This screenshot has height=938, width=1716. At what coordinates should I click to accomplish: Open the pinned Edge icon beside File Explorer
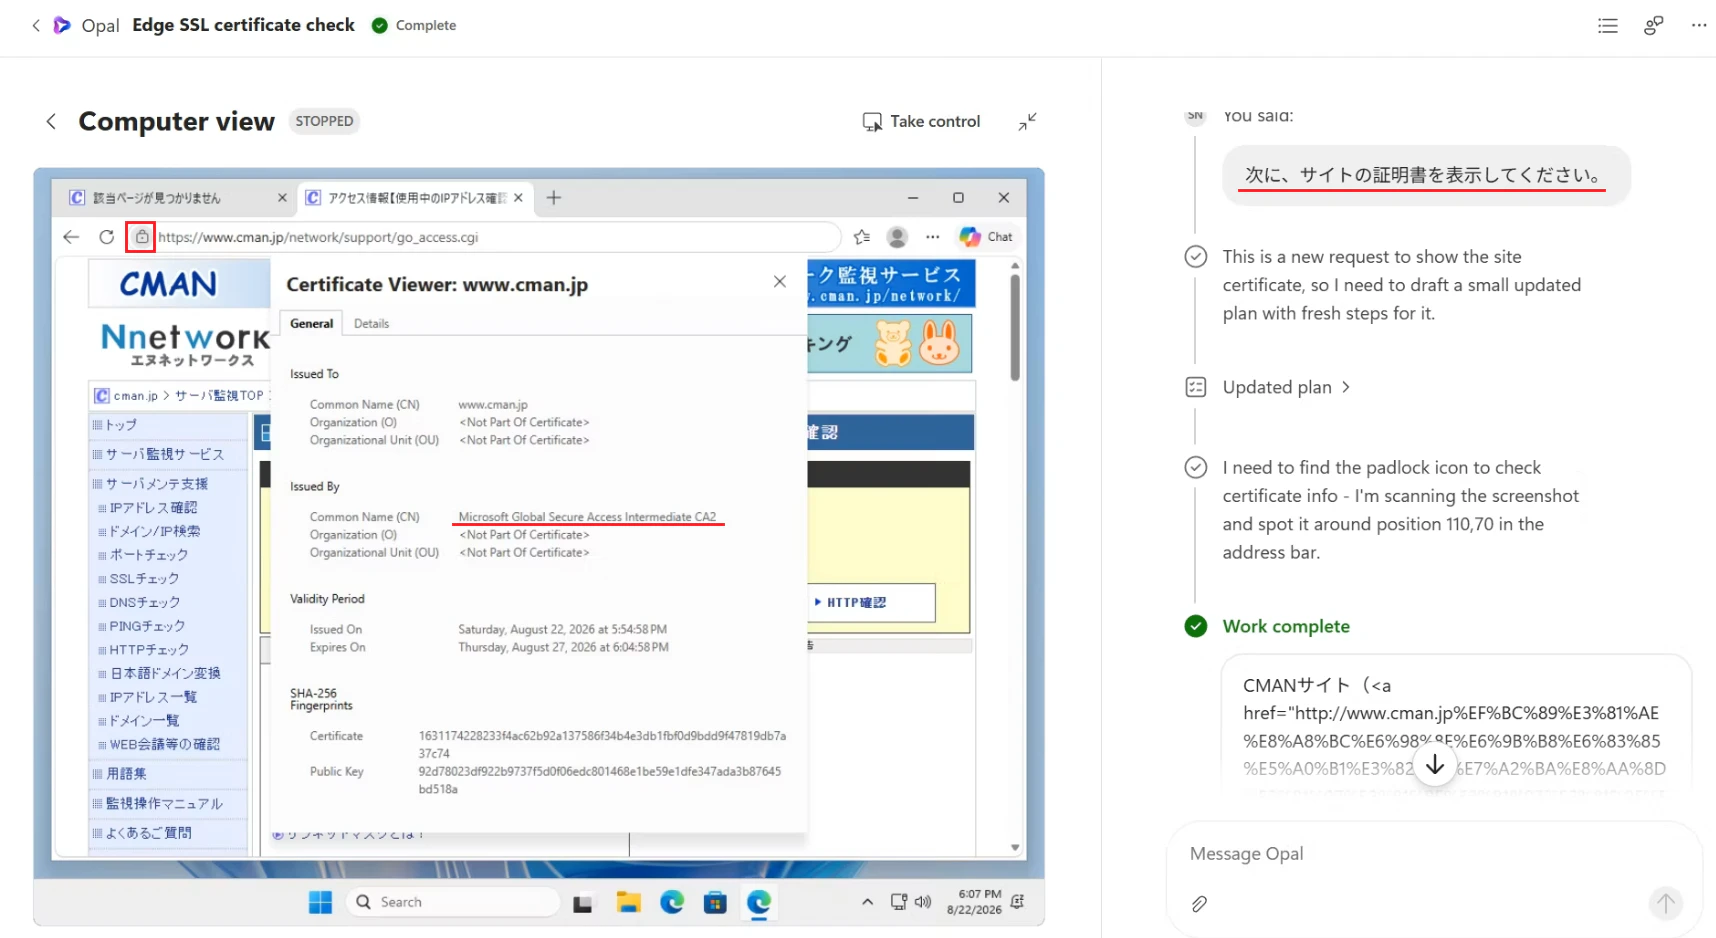pyautogui.click(x=672, y=902)
